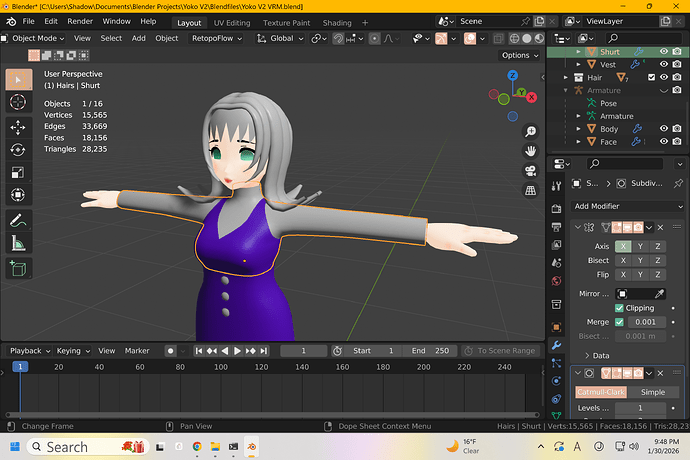The width and height of the screenshot is (690, 460).
Task: Choose the Rotate tool
Action: [x=18, y=150]
